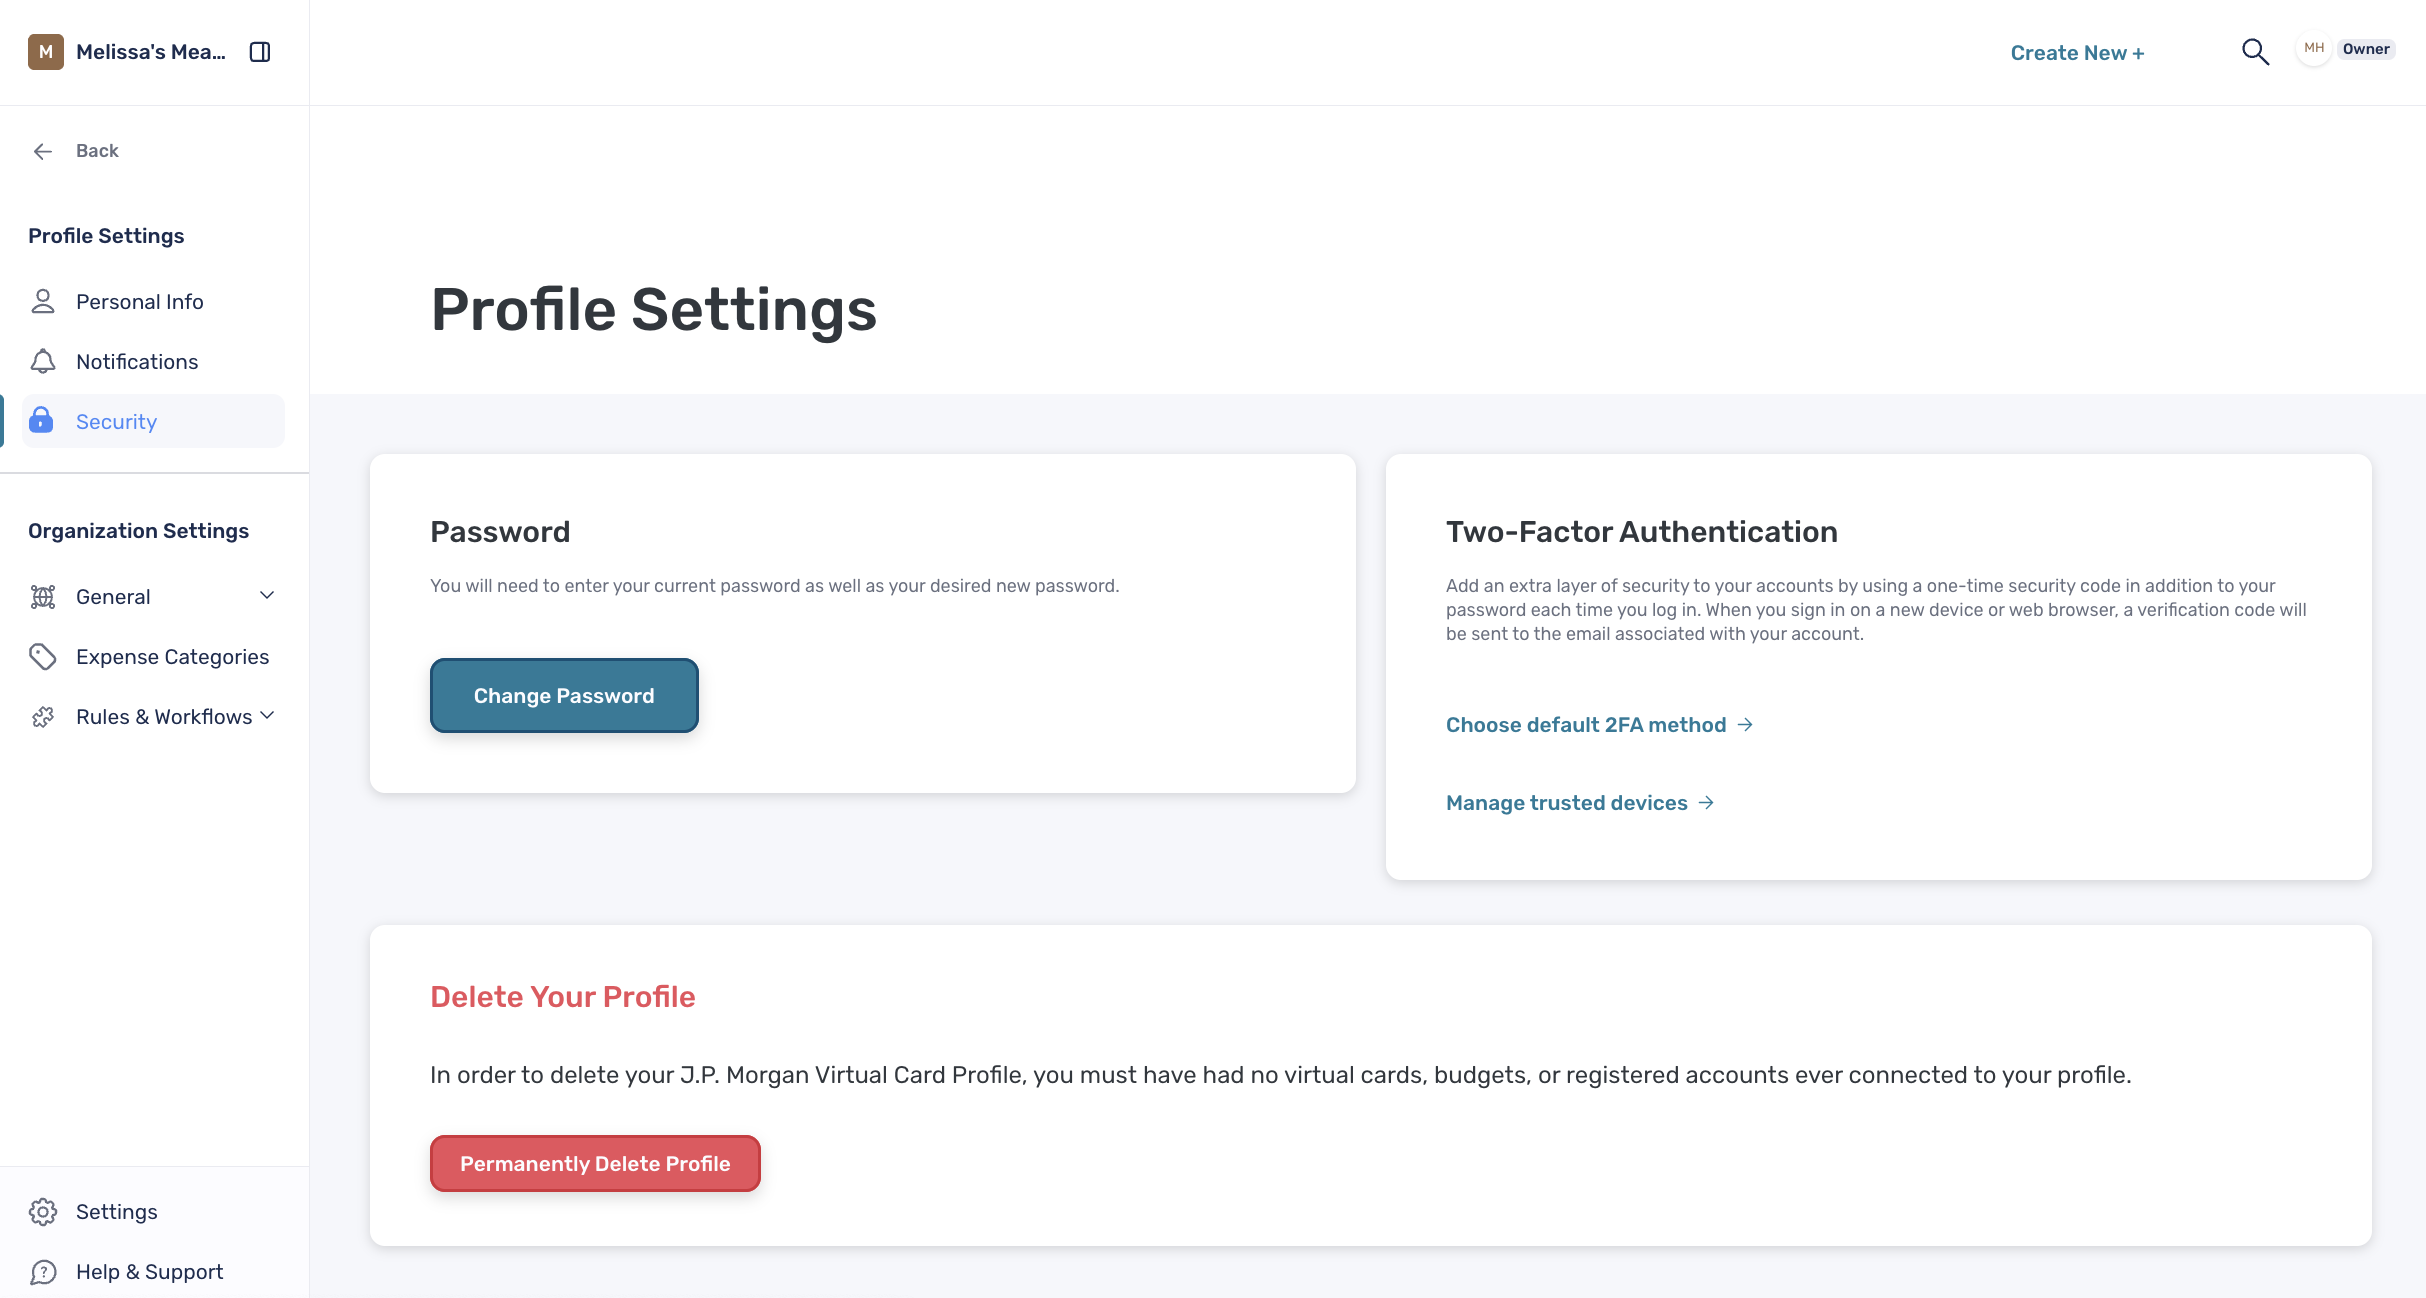Open Settings gear icon
Viewport: 2426px width, 1298px height.
click(43, 1211)
